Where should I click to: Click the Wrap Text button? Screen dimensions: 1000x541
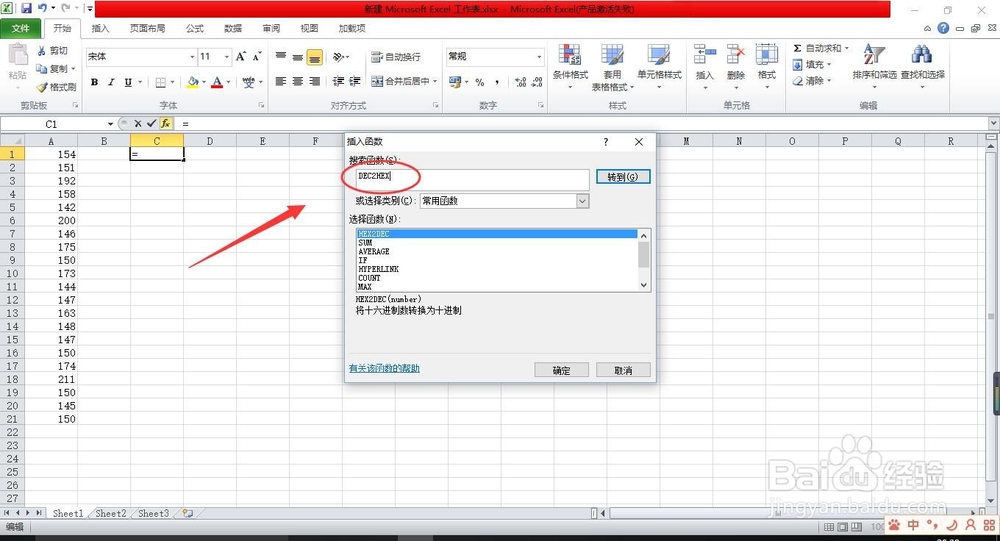pos(396,57)
